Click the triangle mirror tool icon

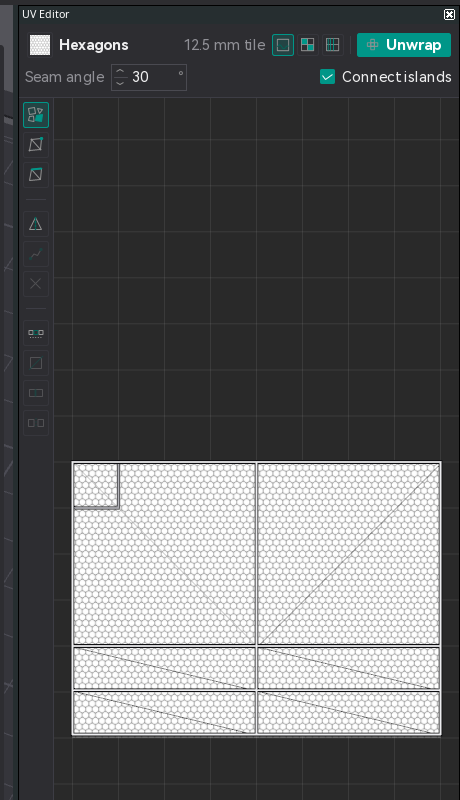36,224
